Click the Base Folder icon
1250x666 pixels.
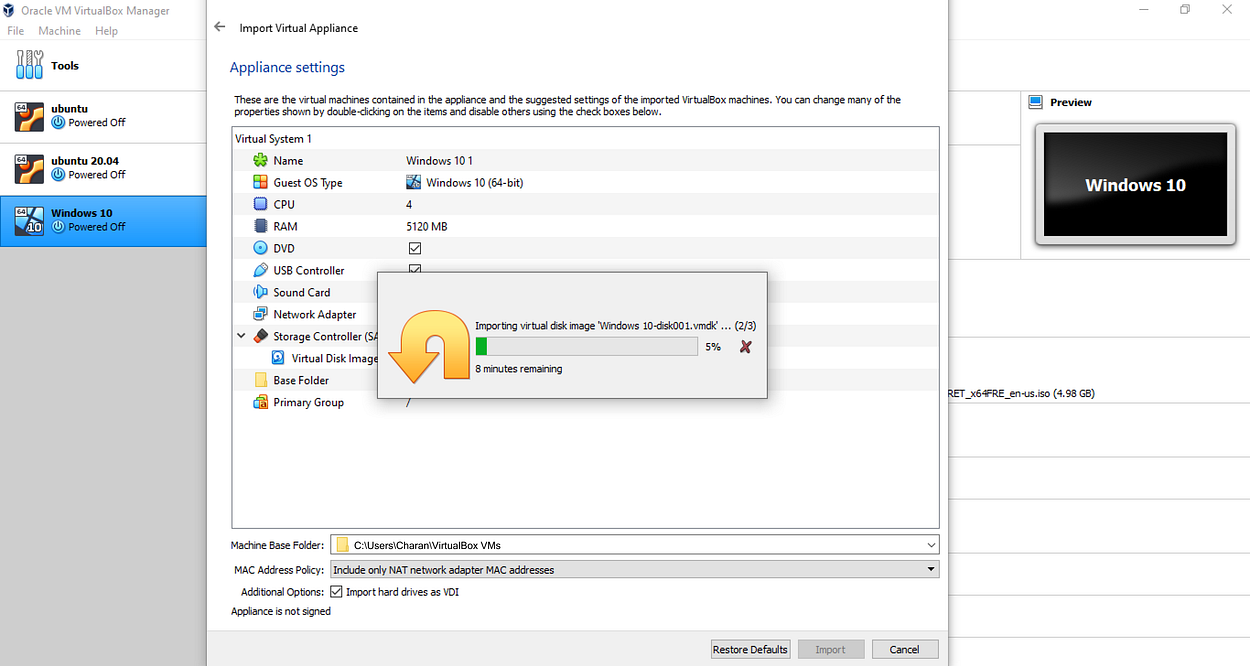click(260, 380)
